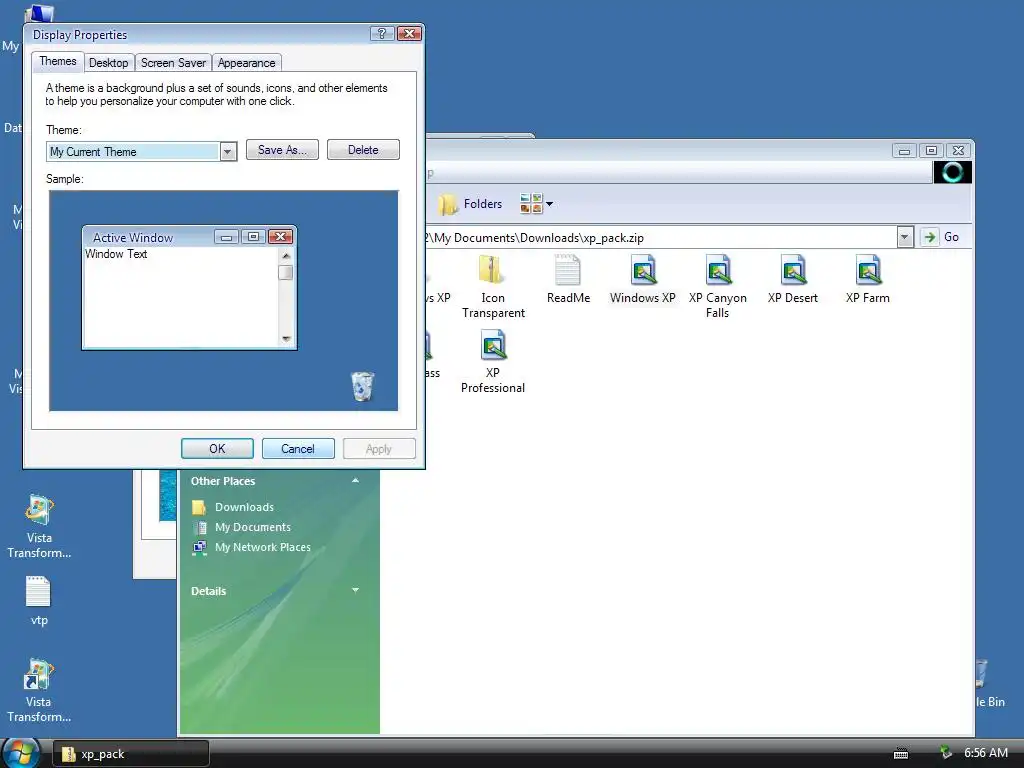Select the XP Farm theme file
Image resolution: width=1024 pixels, height=768 pixels.
point(867,280)
